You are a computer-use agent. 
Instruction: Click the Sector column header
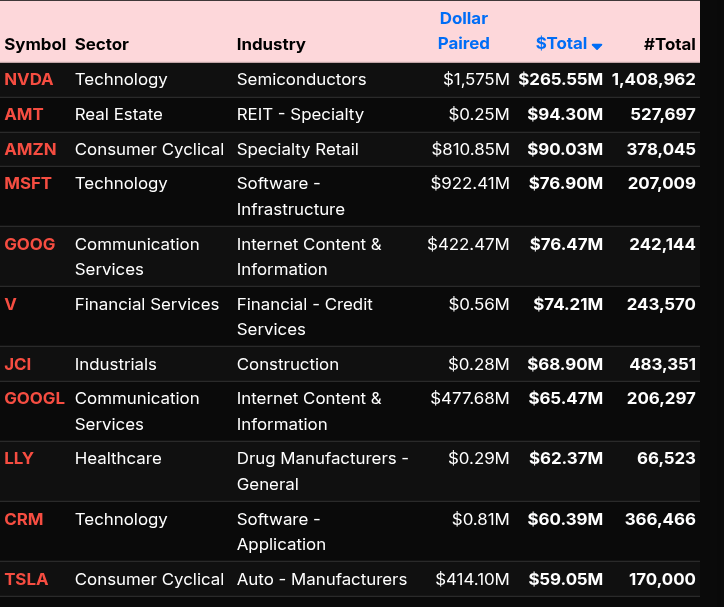point(102,44)
